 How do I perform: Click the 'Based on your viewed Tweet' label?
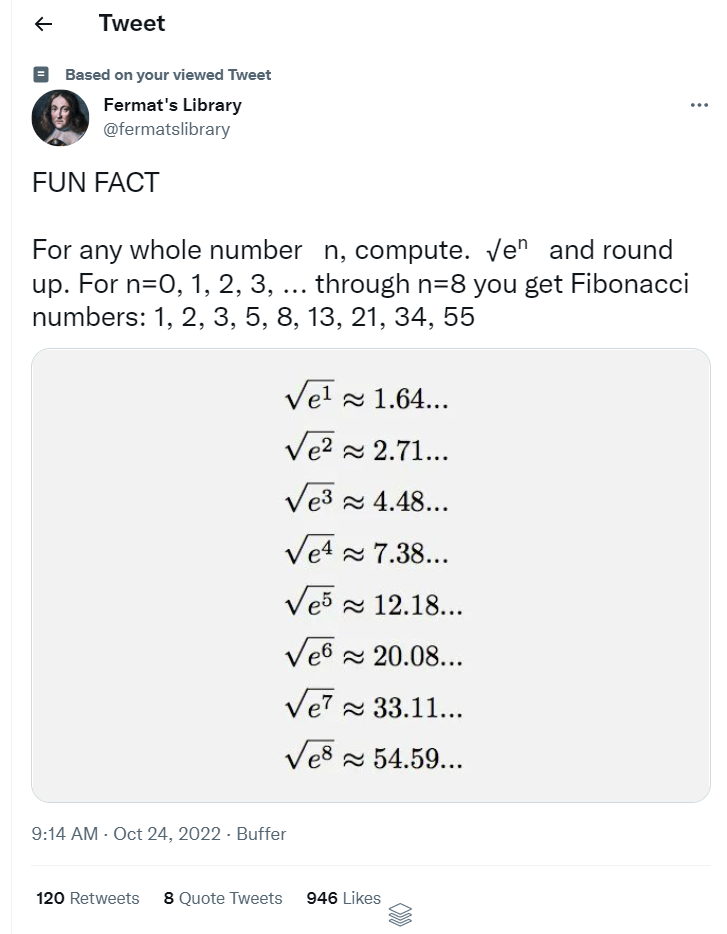pos(168,75)
